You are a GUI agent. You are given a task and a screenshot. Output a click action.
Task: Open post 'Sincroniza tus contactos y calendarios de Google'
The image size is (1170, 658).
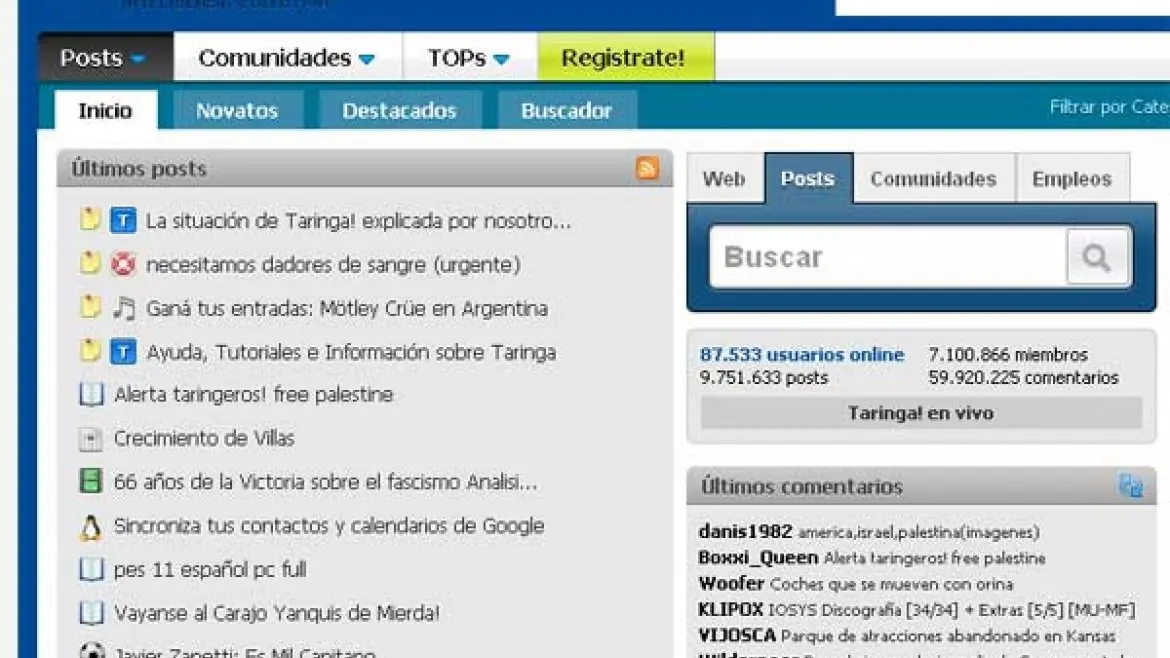pos(329,526)
